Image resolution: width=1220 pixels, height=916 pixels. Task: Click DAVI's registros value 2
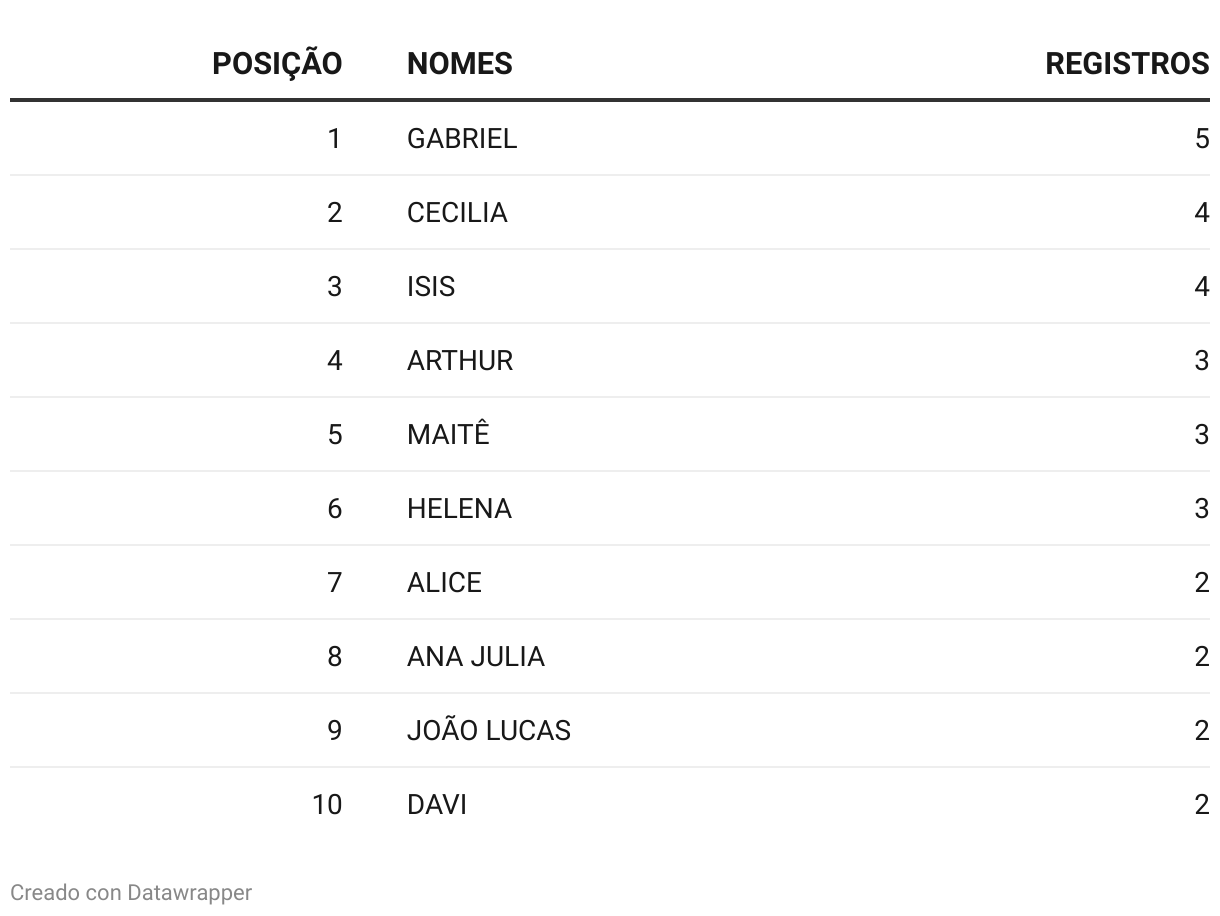coord(1202,804)
